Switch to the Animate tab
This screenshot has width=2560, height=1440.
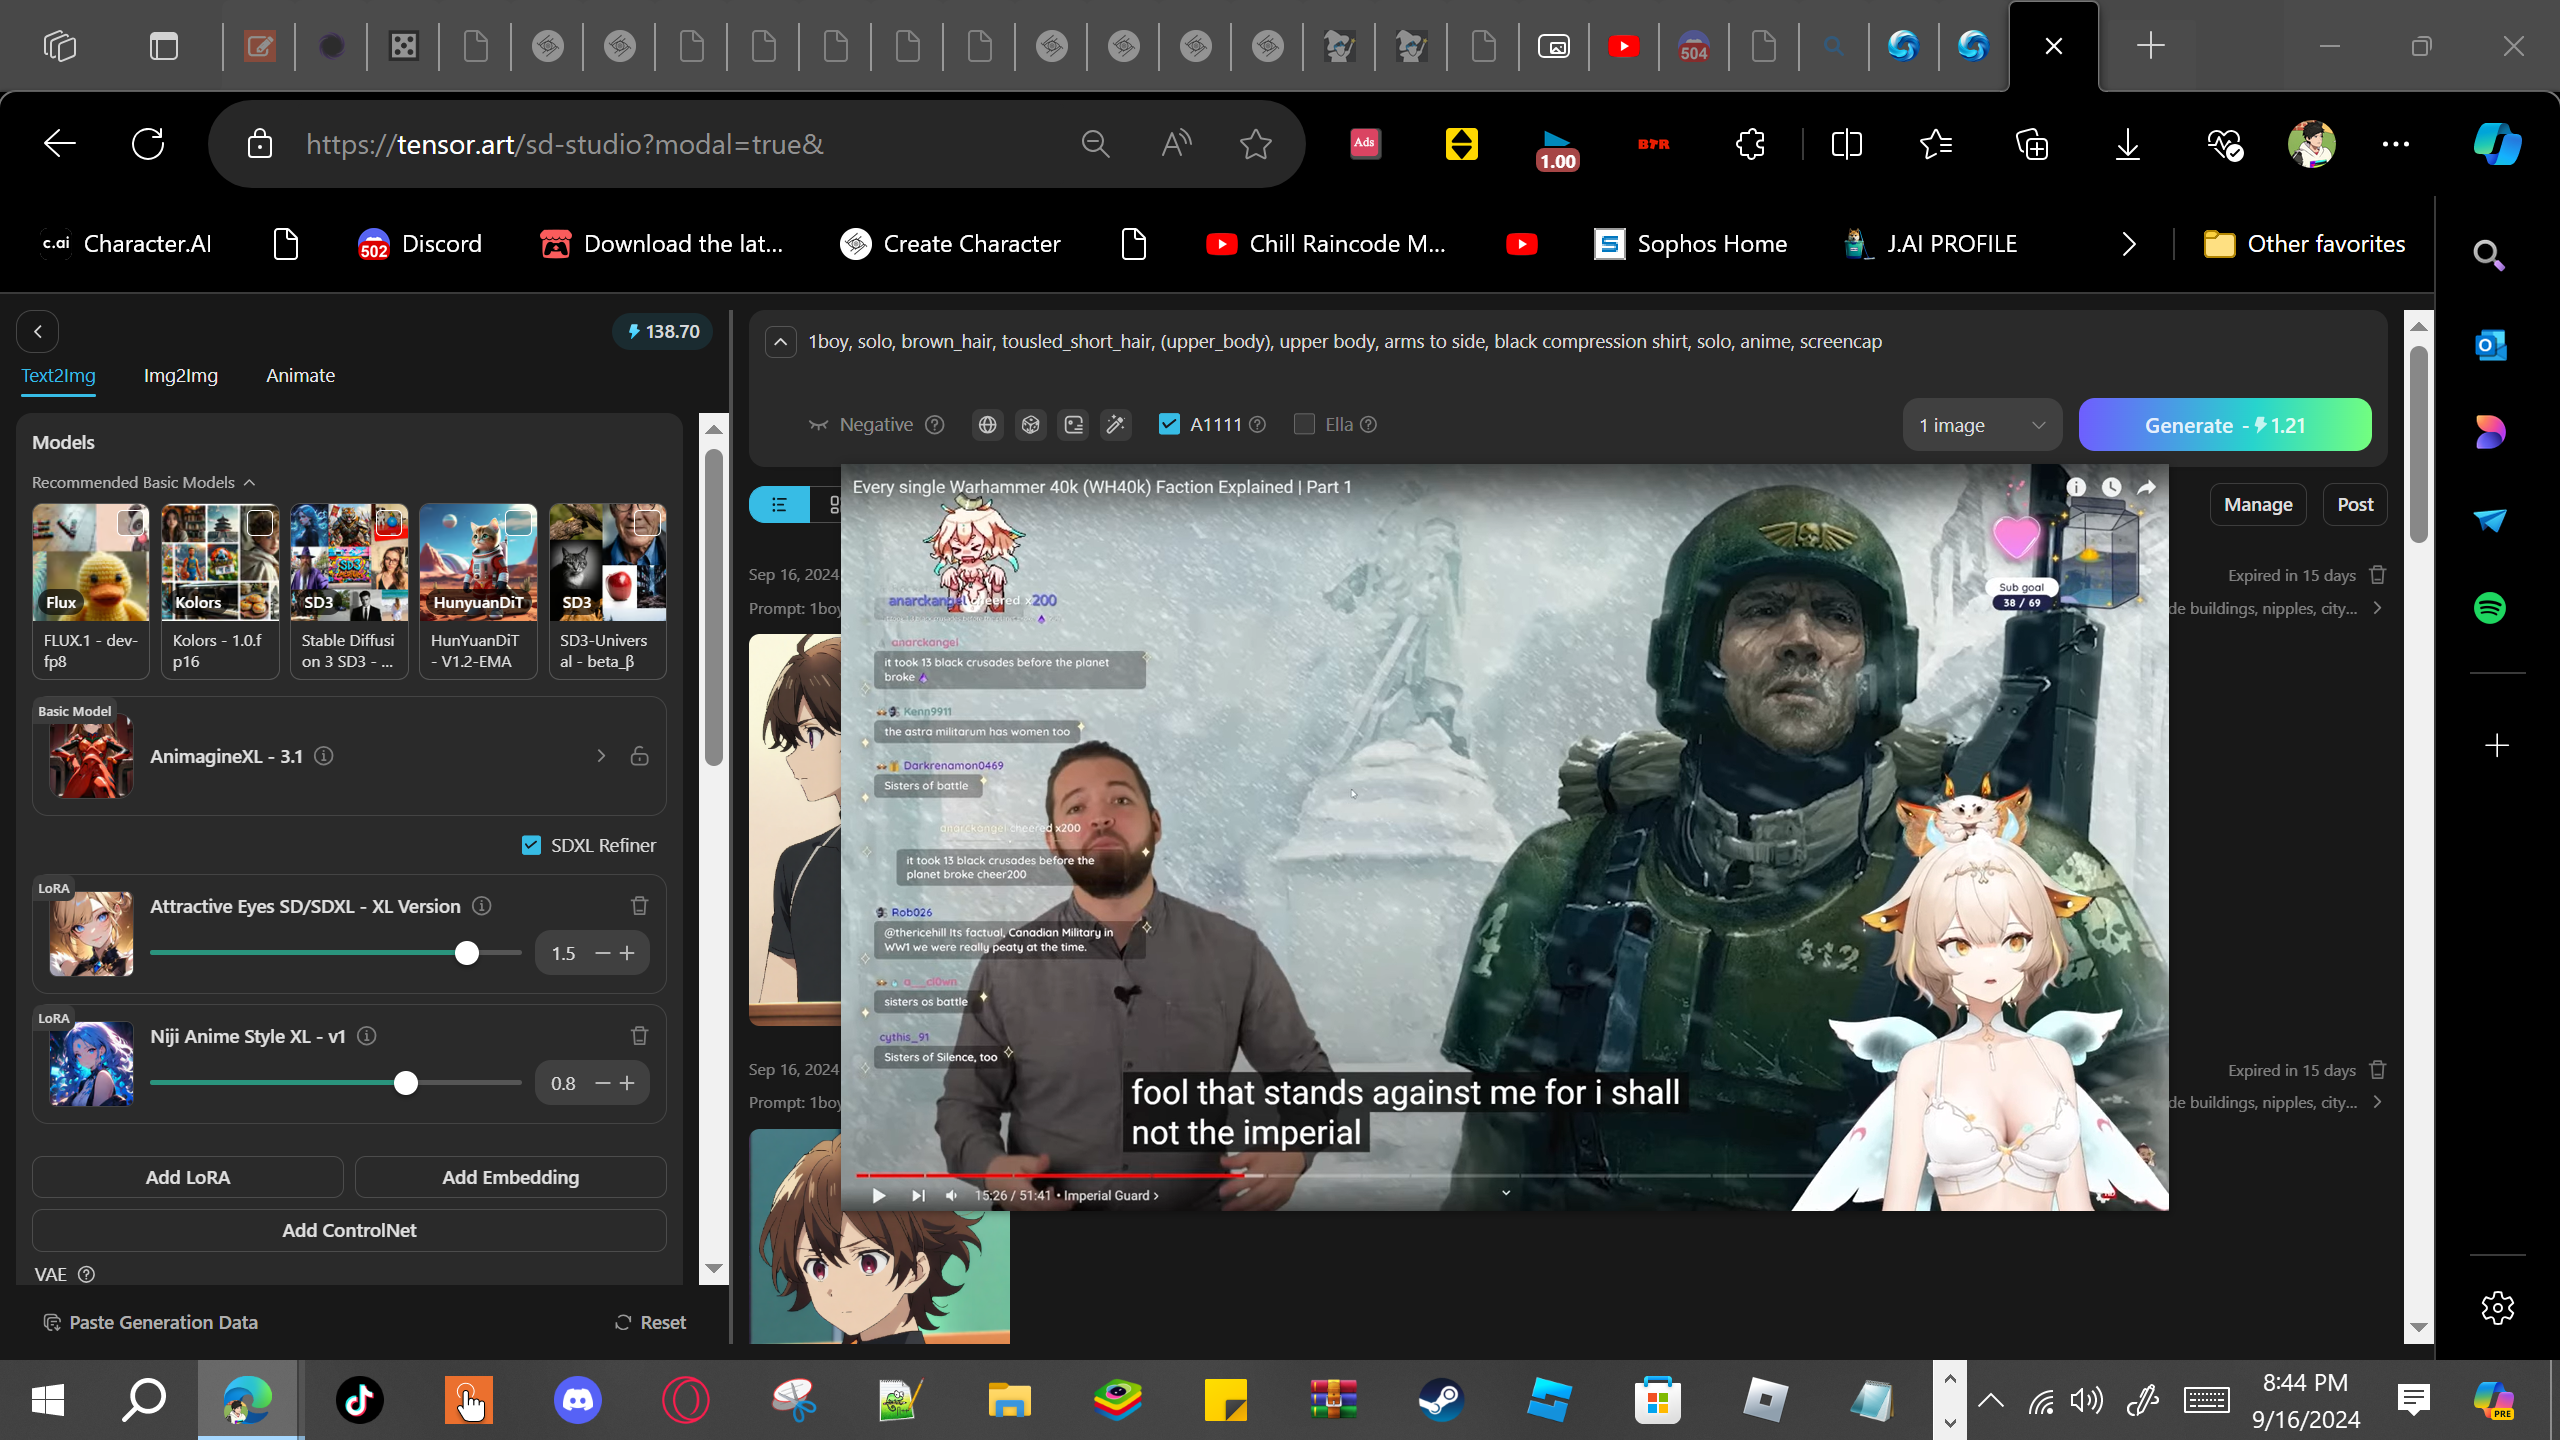point(301,376)
